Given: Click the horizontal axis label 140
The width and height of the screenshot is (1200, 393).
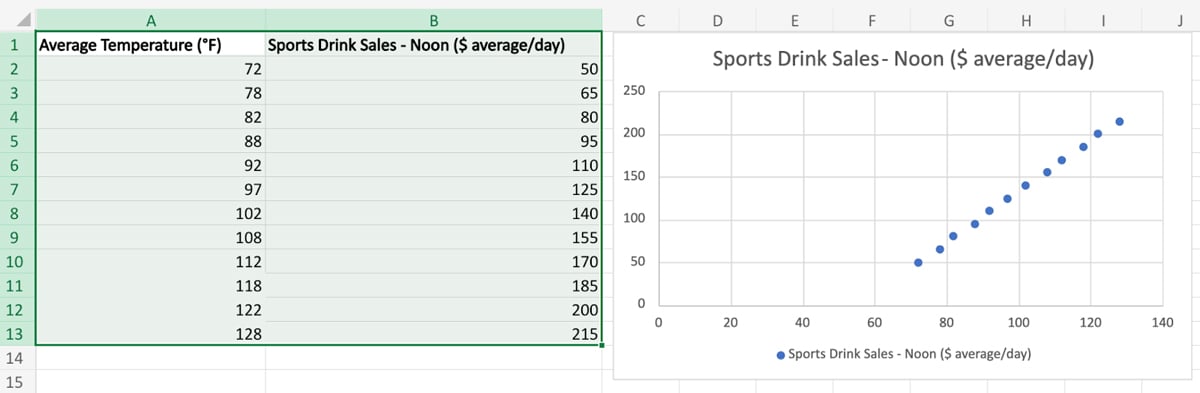Looking at the screenshot, I should click(1162, 322).
